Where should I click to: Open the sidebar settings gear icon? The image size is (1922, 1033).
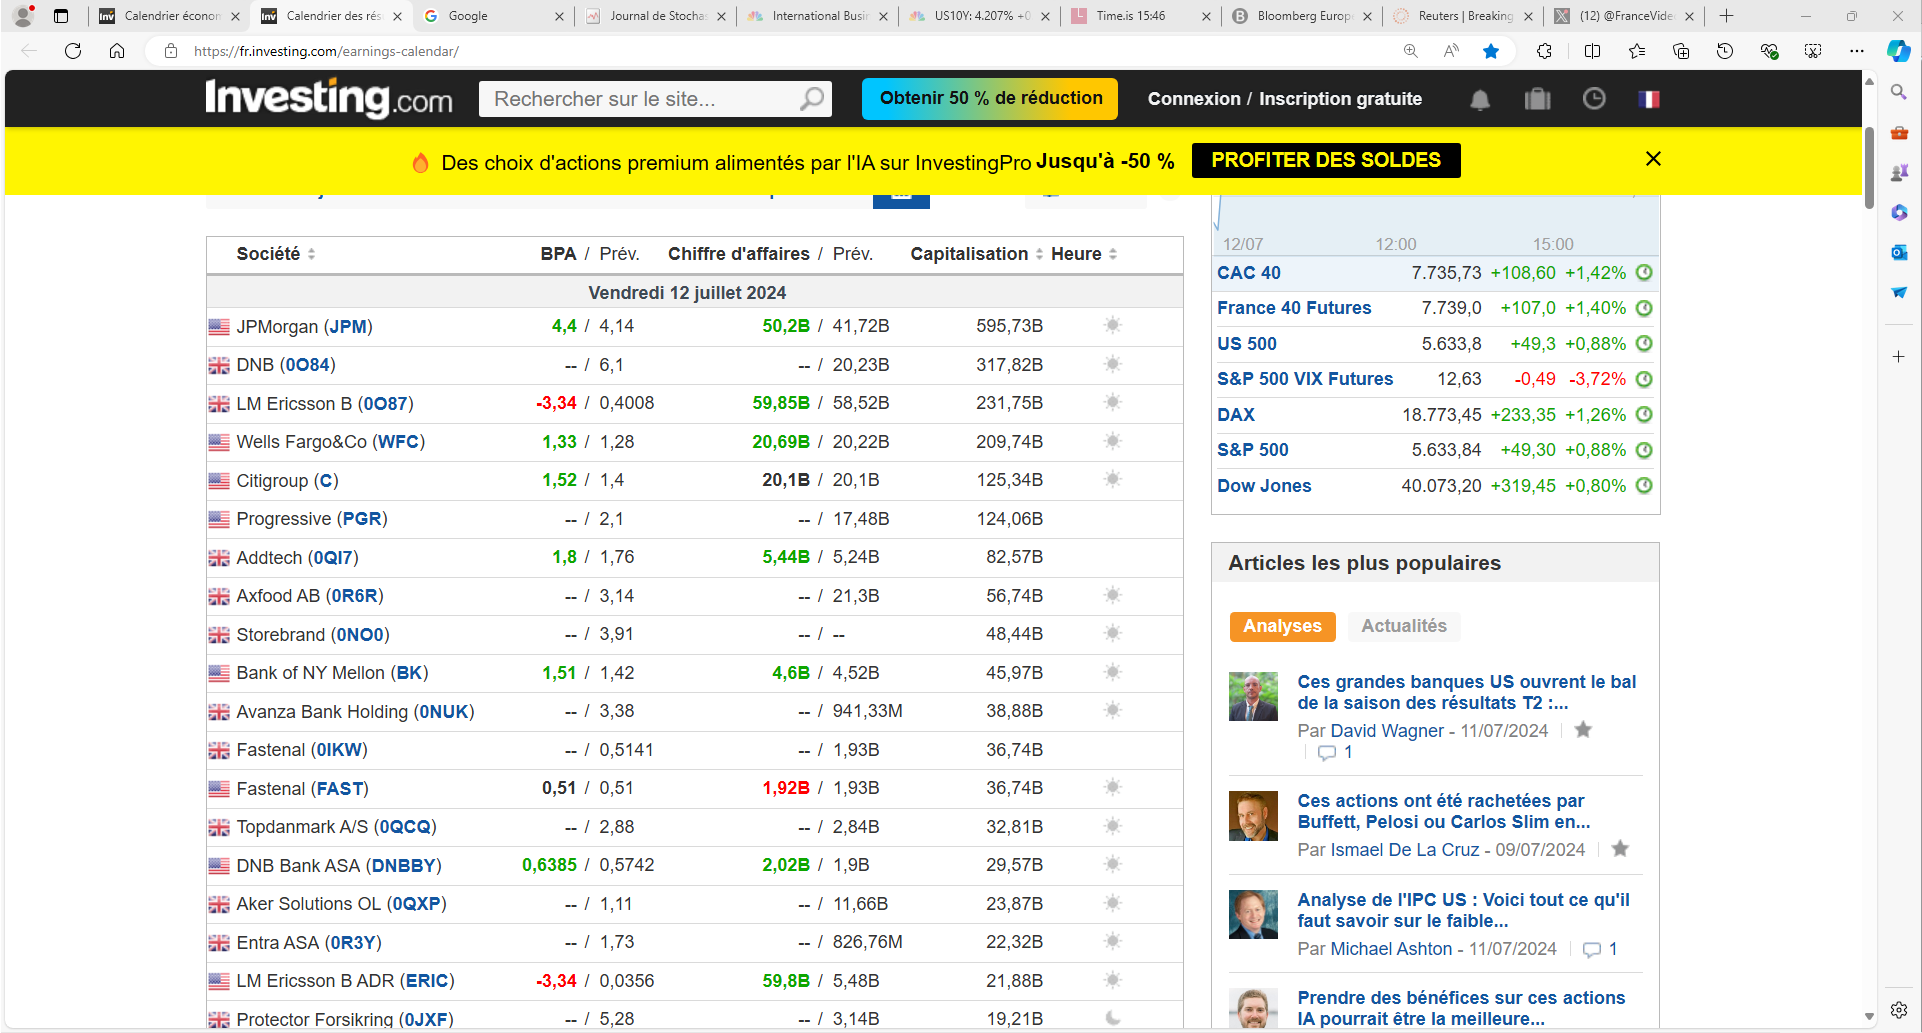1899,1010
